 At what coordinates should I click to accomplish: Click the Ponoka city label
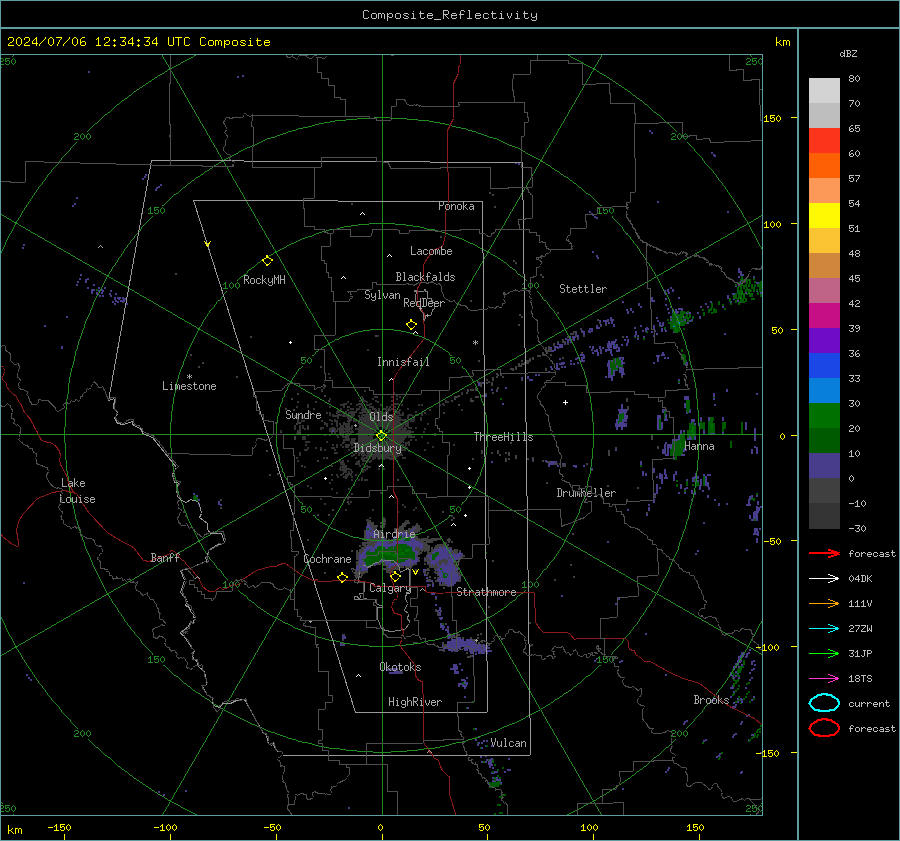[456, 206]
